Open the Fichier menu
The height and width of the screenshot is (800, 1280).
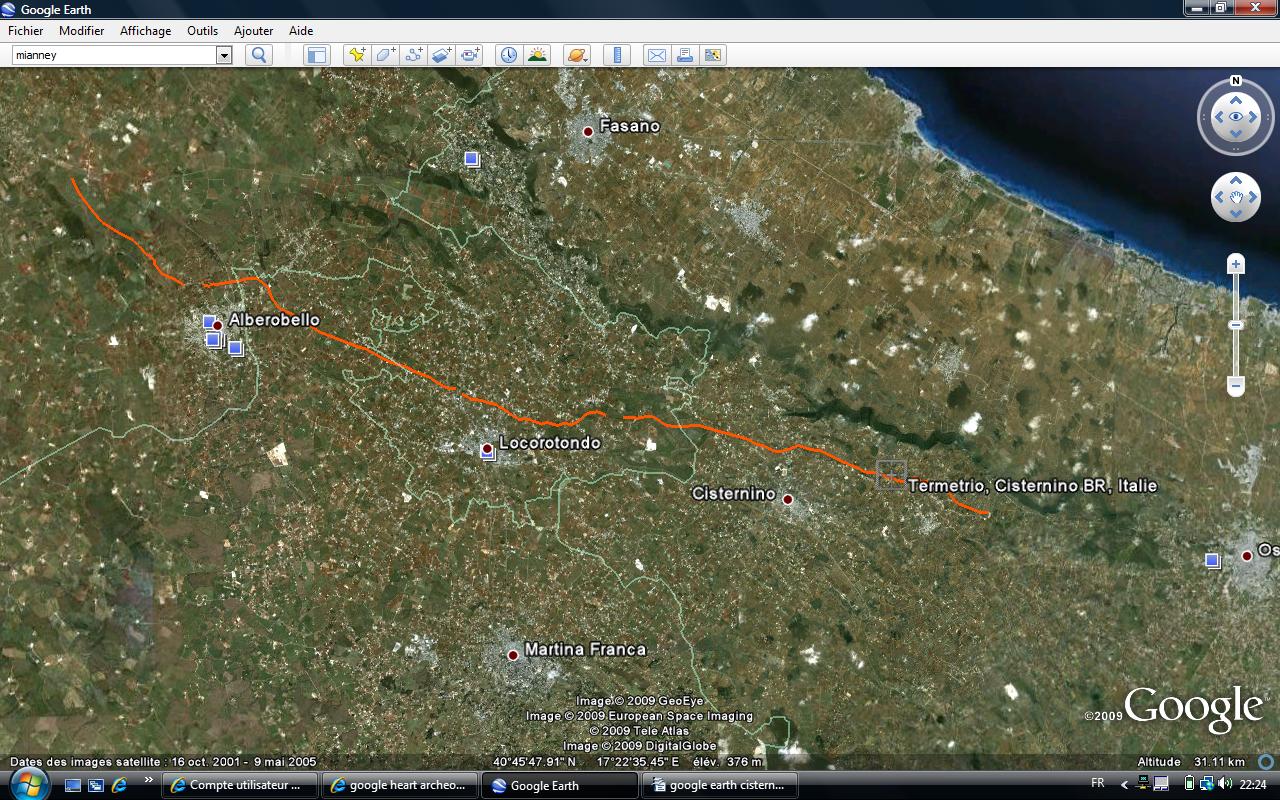pos(26,31)
